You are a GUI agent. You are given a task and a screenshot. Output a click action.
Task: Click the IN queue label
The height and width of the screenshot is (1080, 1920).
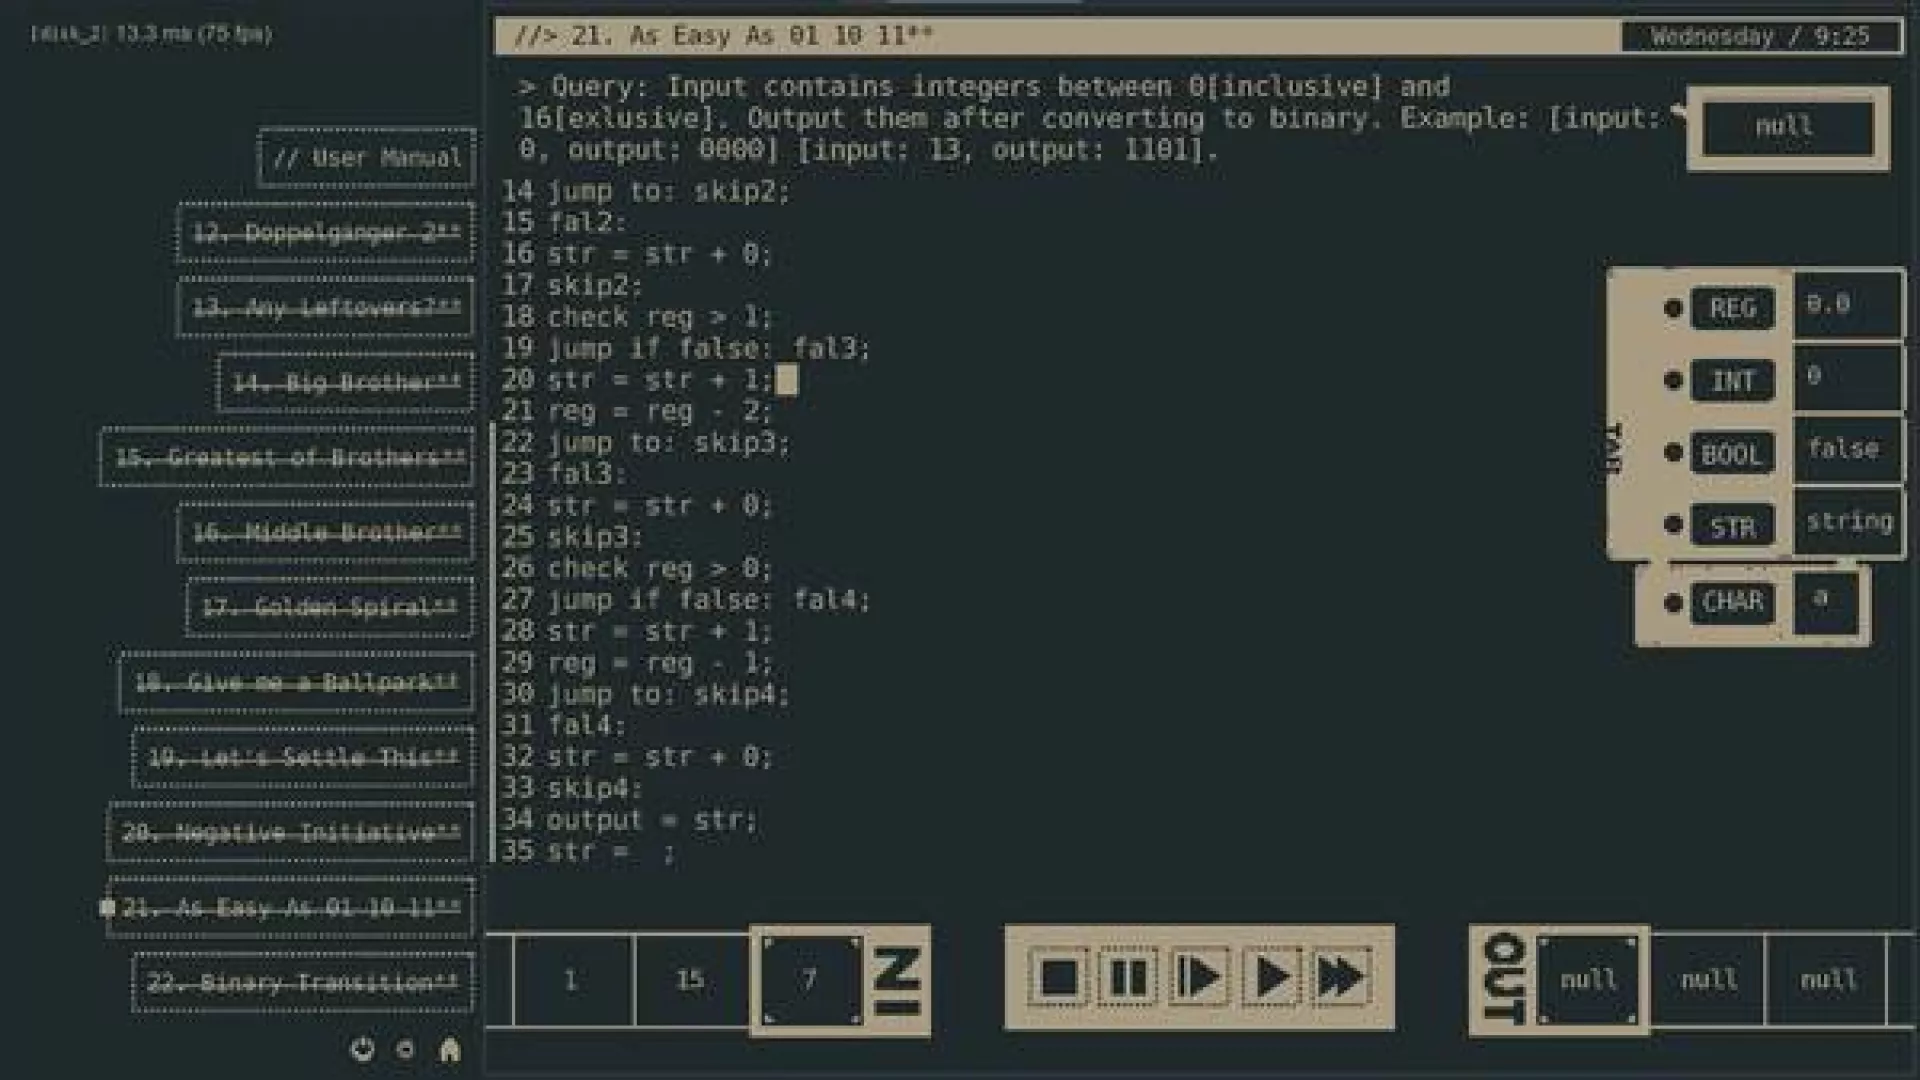point(897,982)
